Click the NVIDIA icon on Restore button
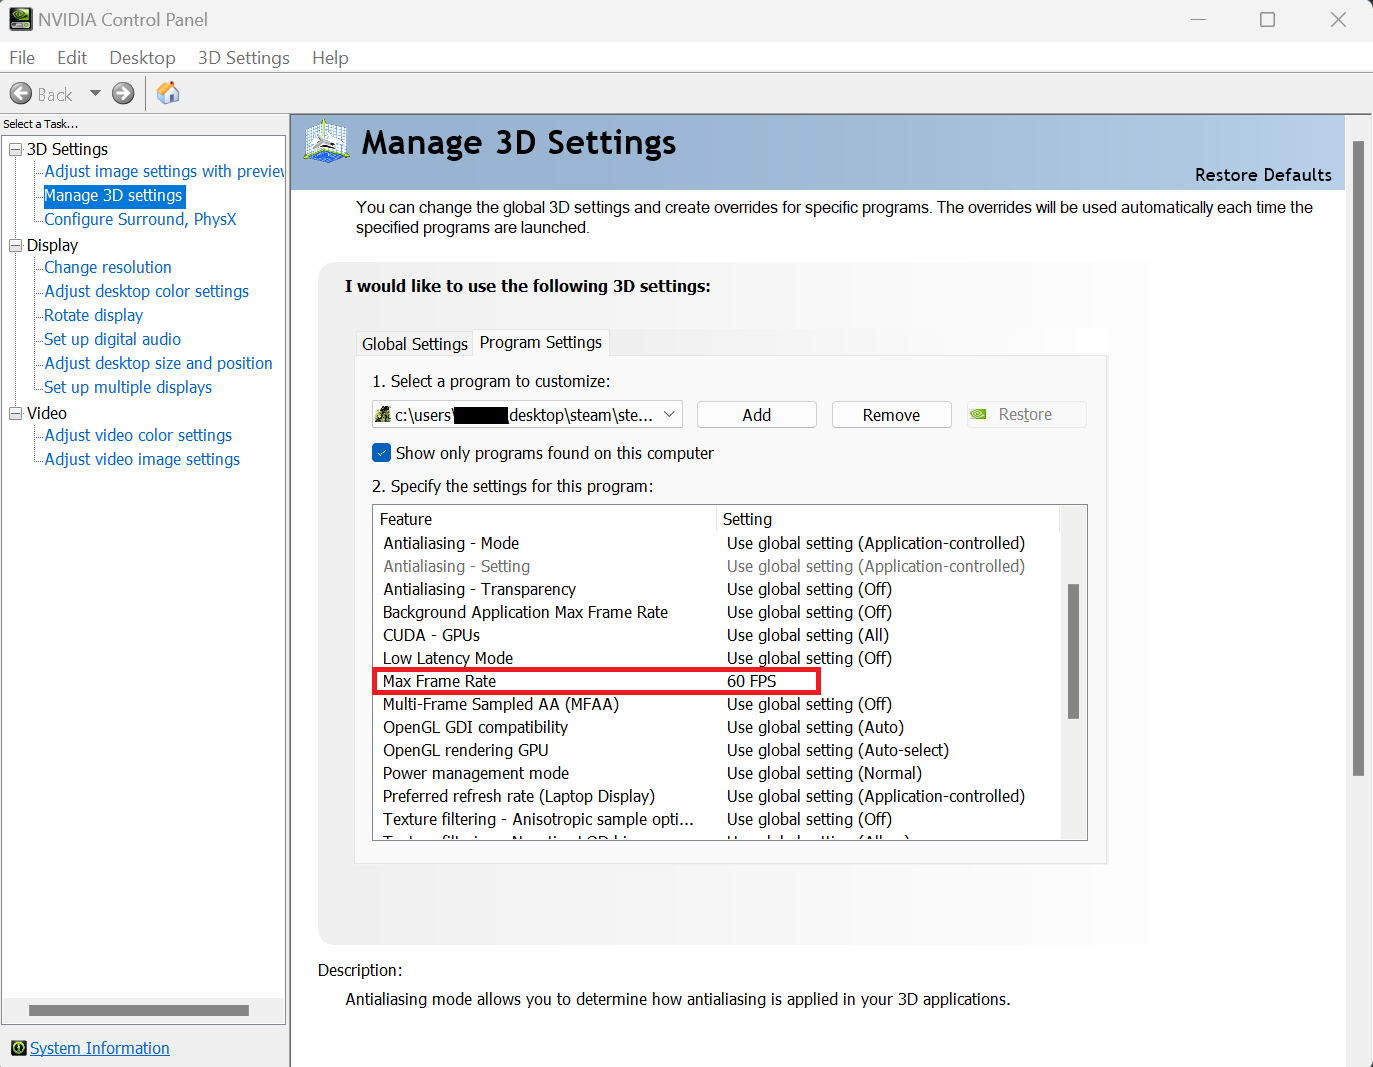1373x1067 pixels. [979, 414]
